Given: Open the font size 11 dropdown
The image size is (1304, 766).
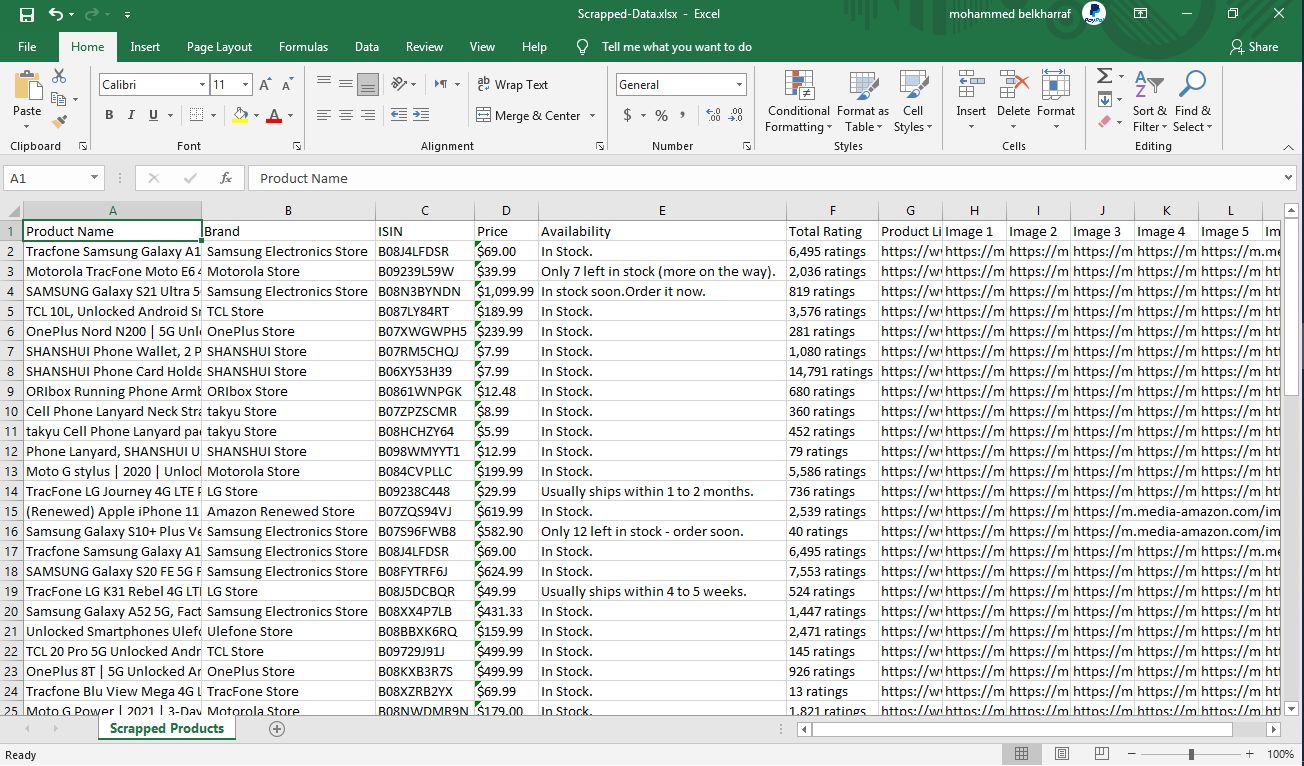Looking at the screenshot, I should pos(246,85).
